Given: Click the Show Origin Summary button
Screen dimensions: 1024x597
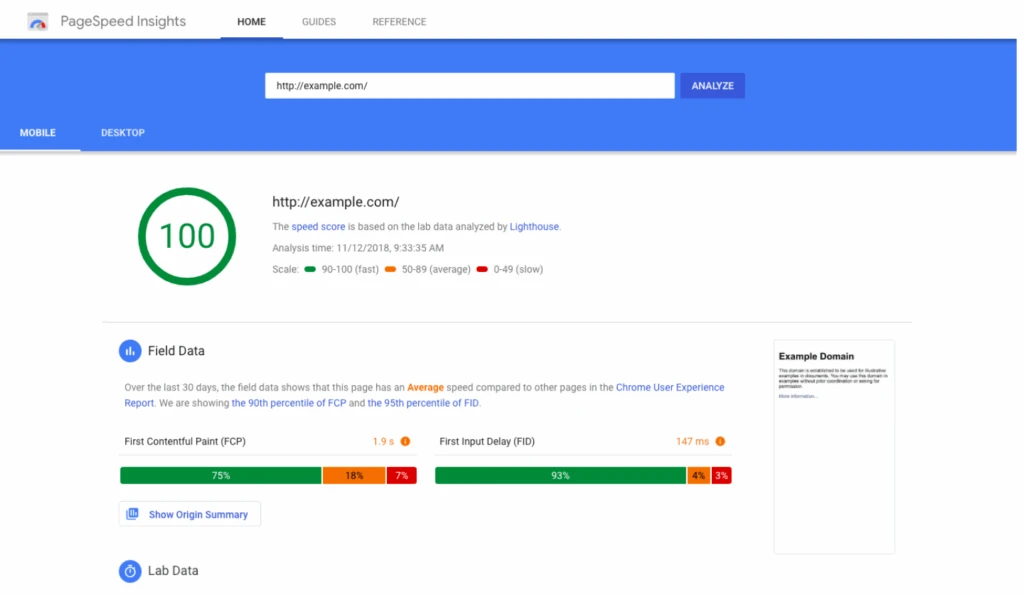Looking at the screenshot, I should [189, 513].
